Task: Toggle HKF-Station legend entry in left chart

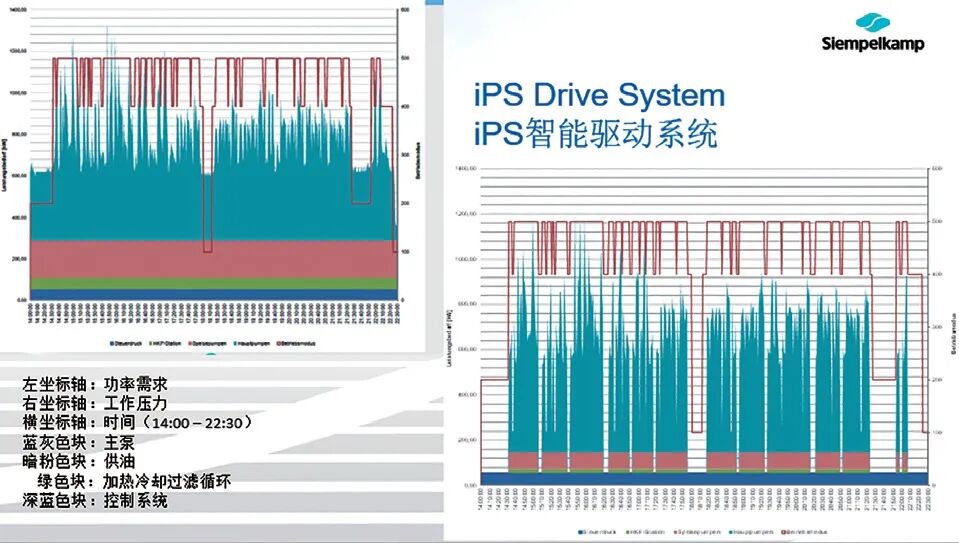Action: pyautogui.click(x=165, y=344)
